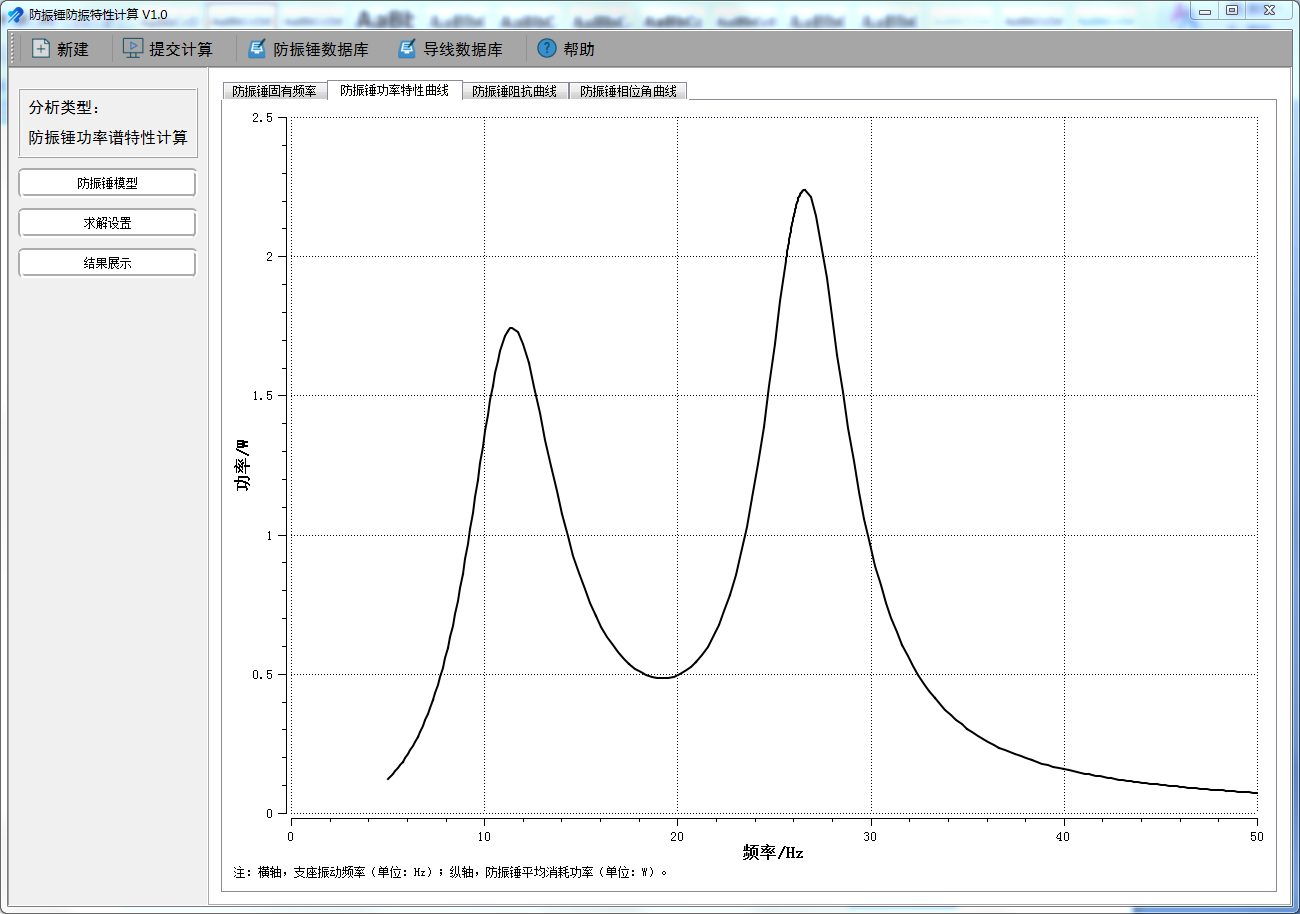Maximize the application window
The image size is (1300, 914).
coord(1232,10)
